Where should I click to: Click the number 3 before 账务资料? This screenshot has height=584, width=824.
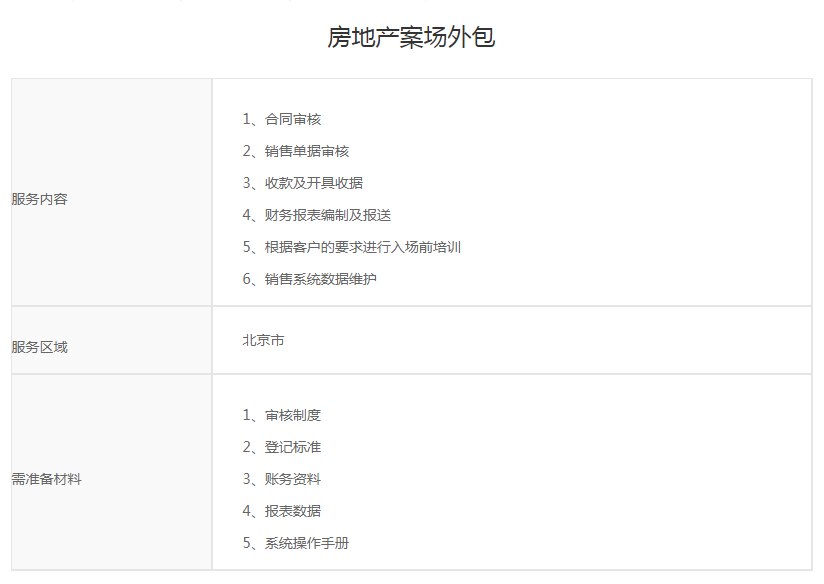coord(247,479)
